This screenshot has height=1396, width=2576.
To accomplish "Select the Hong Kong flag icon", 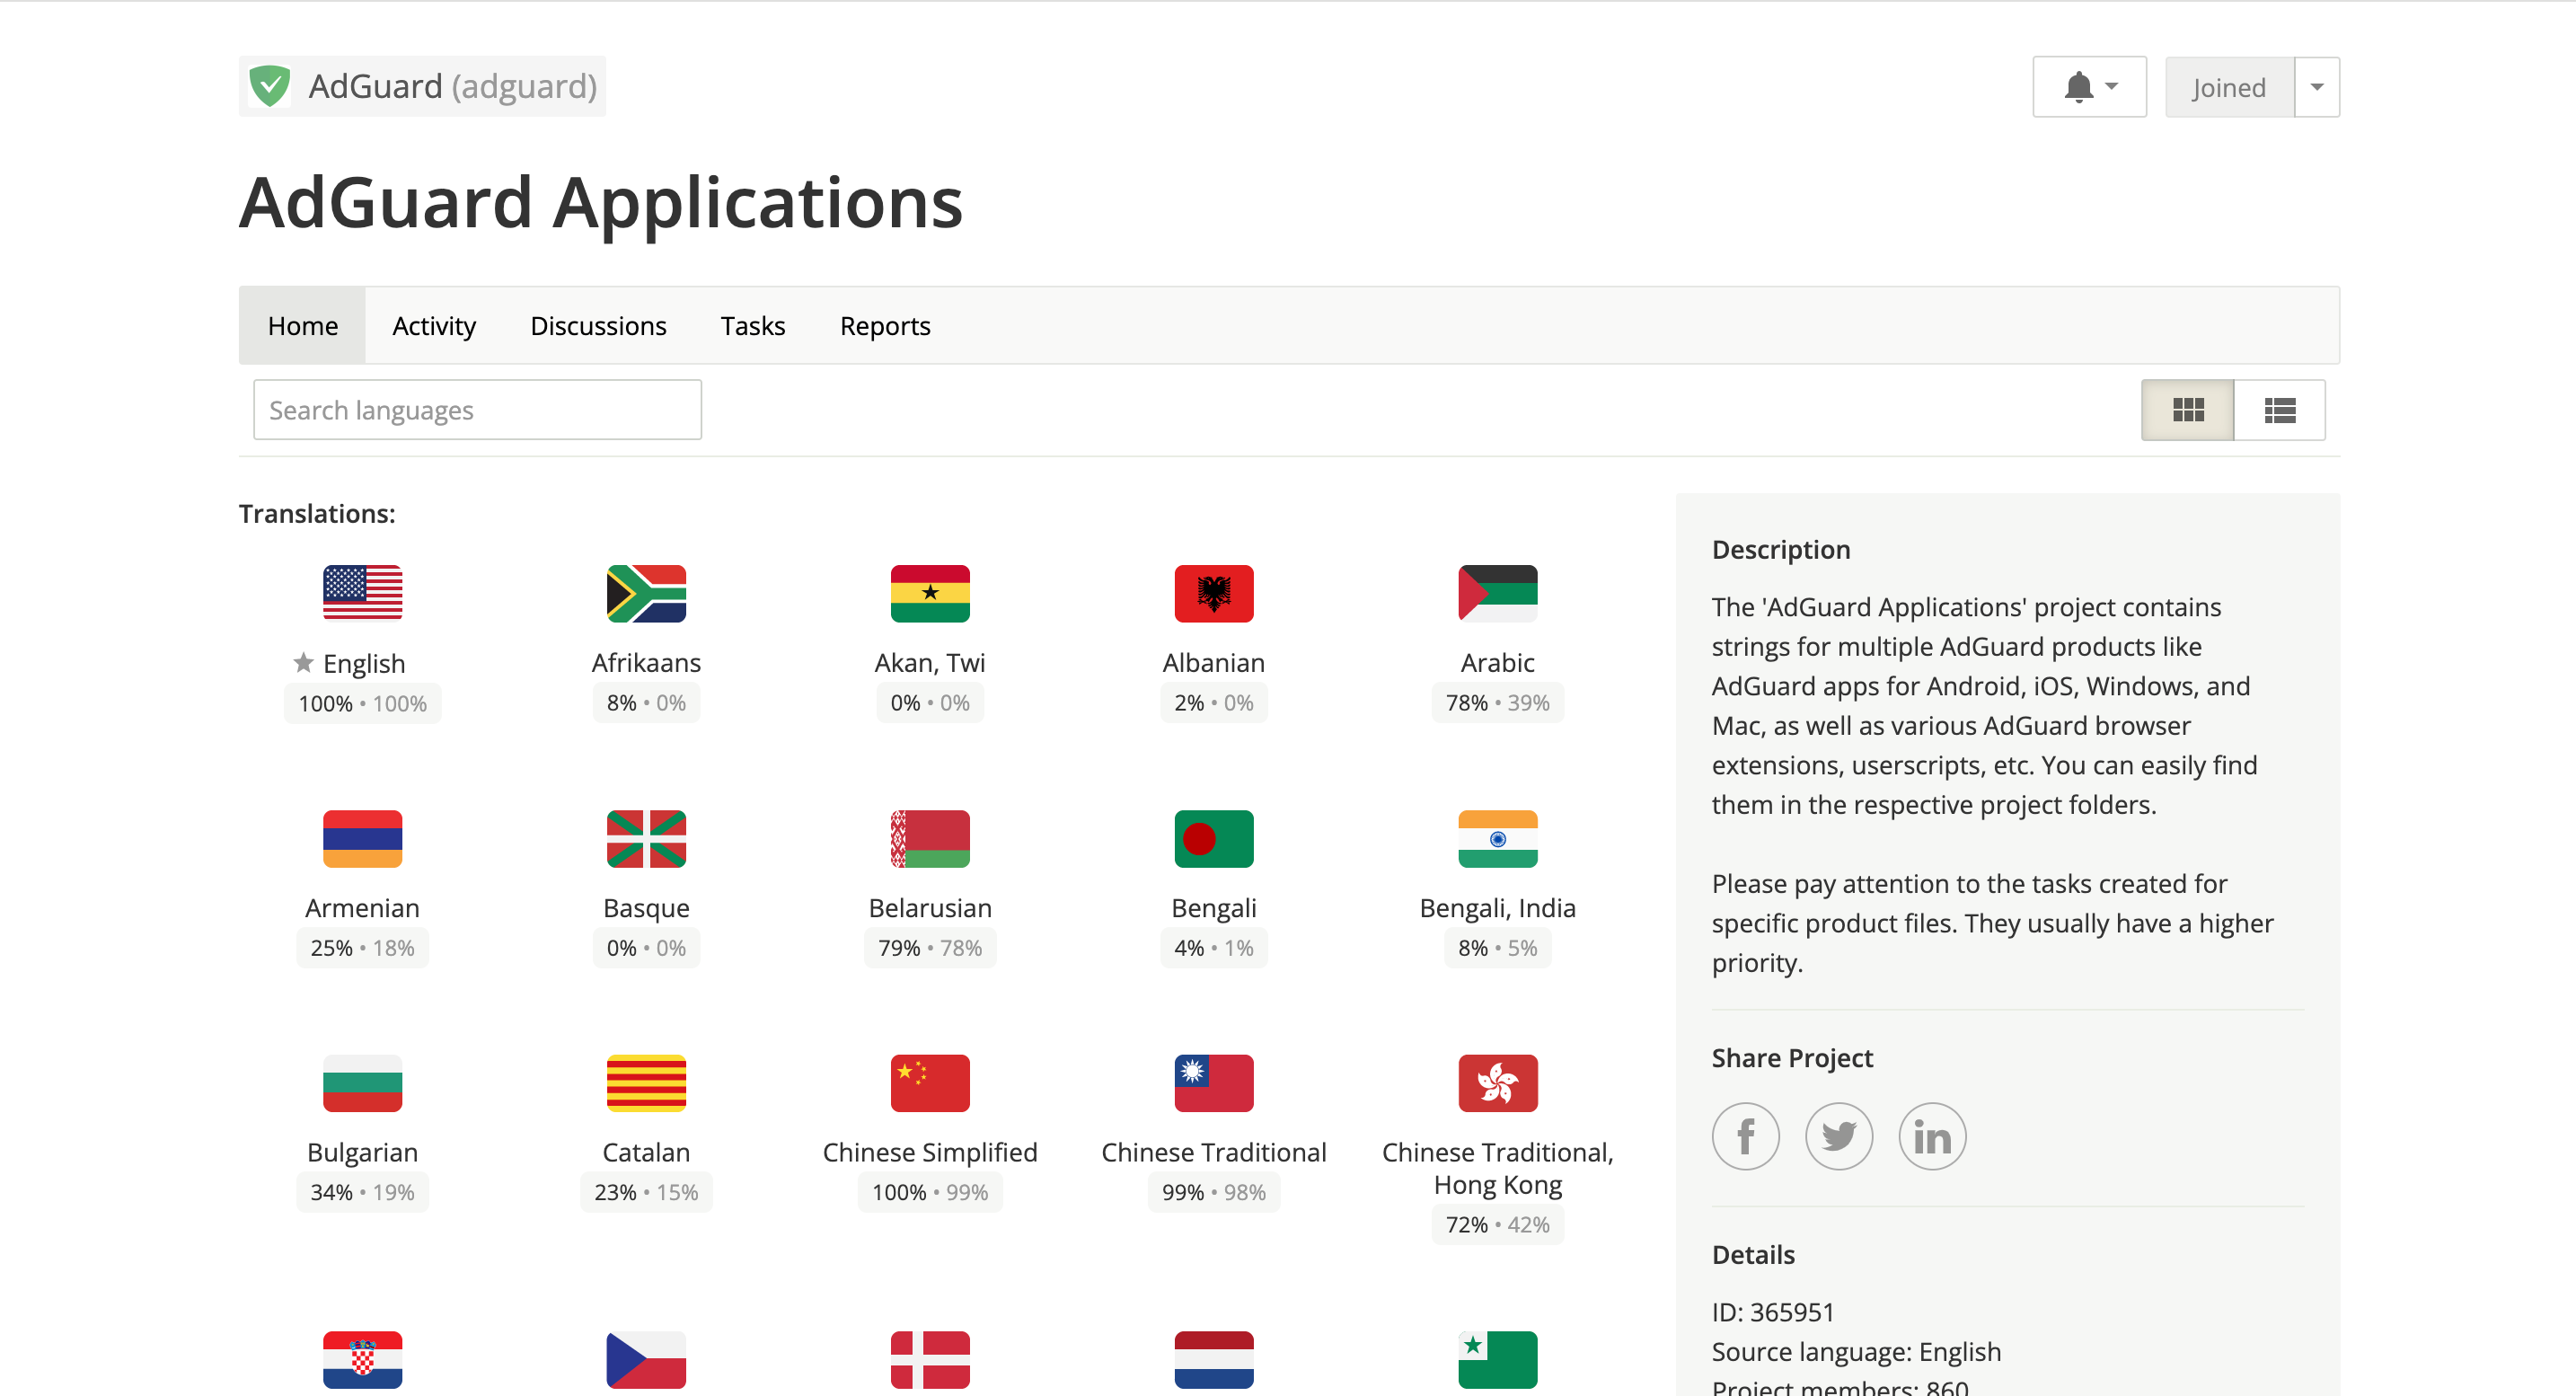I will (x=1498, y=1083).
